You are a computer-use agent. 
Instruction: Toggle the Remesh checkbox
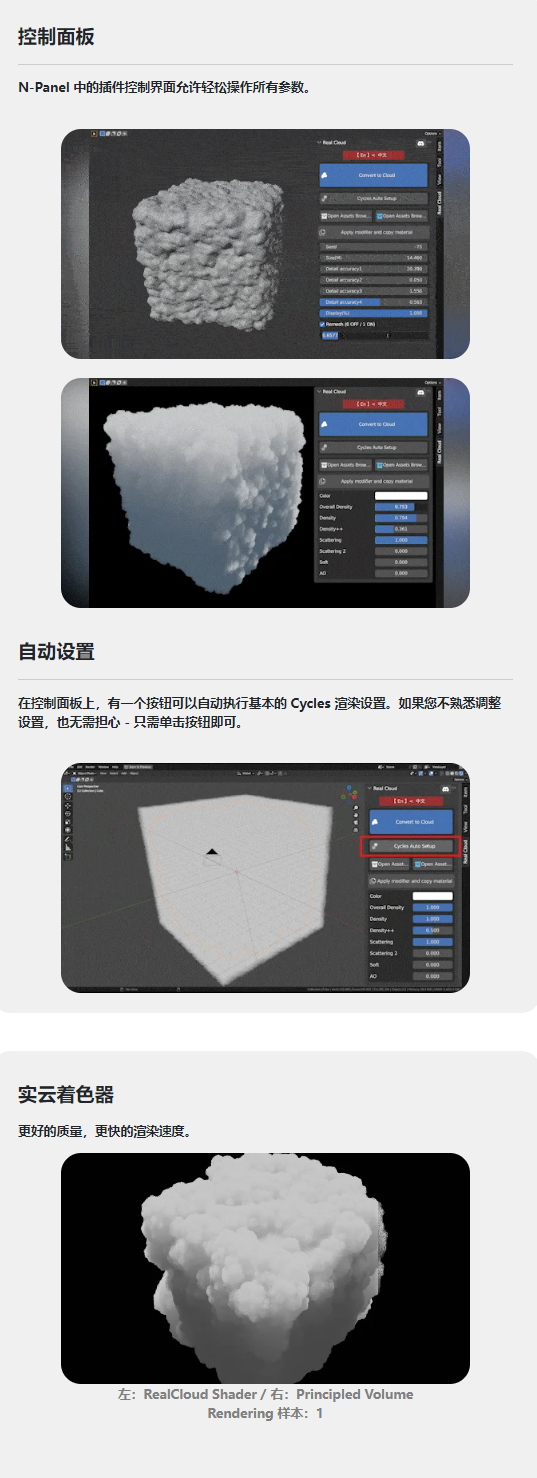tap(322, 324)
